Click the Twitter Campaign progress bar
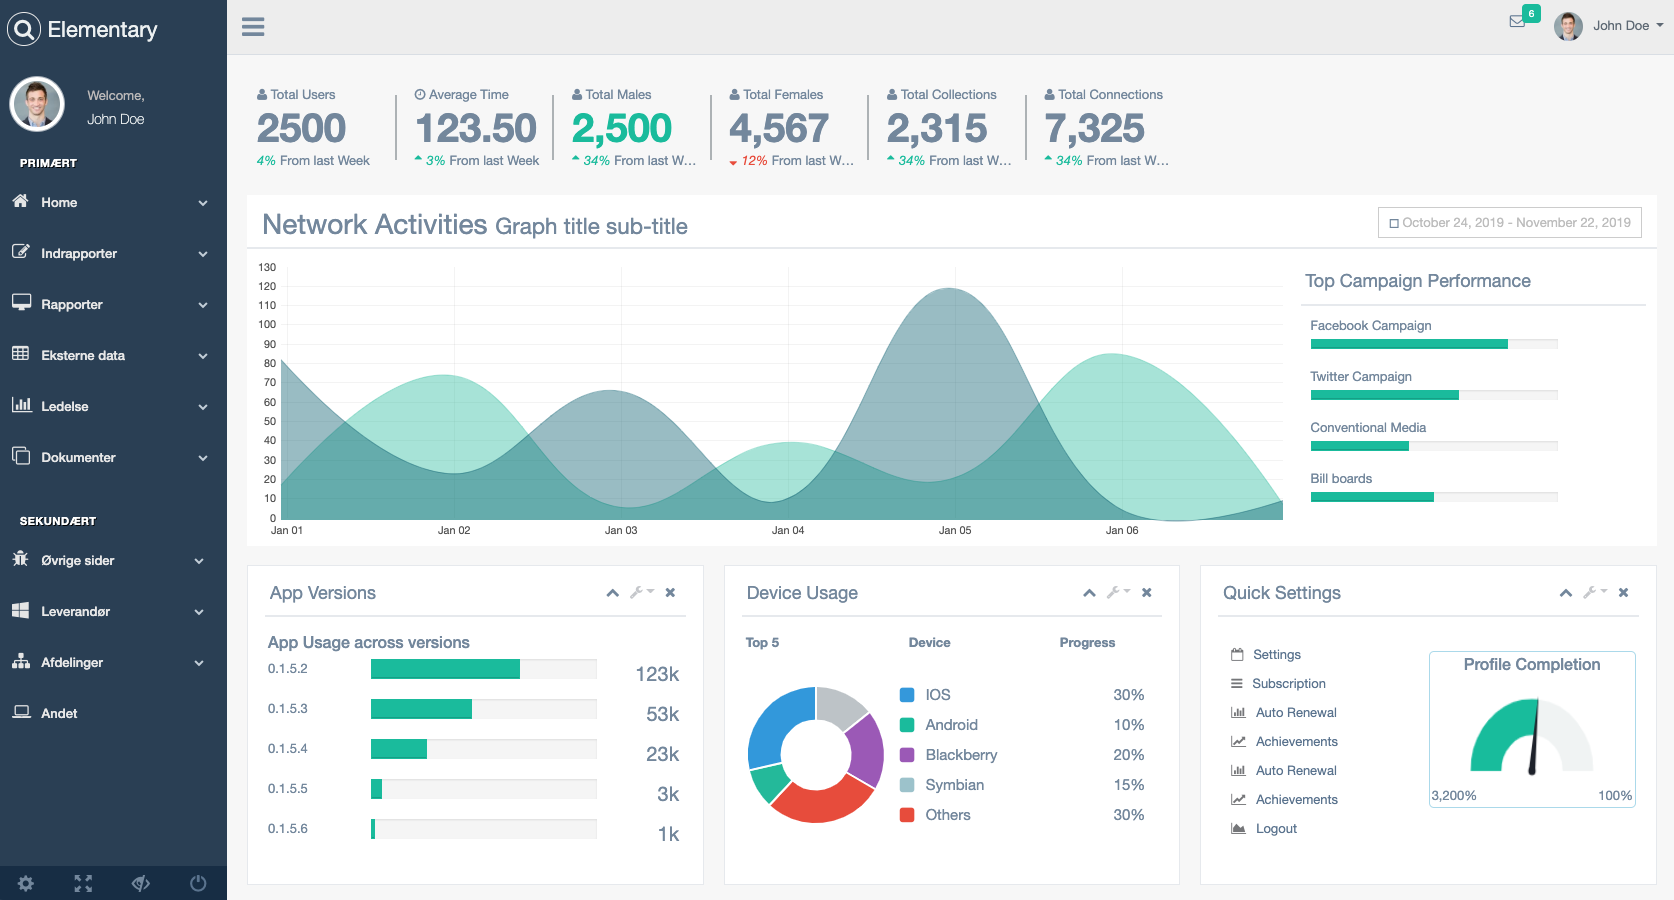 coord(1434,395)
